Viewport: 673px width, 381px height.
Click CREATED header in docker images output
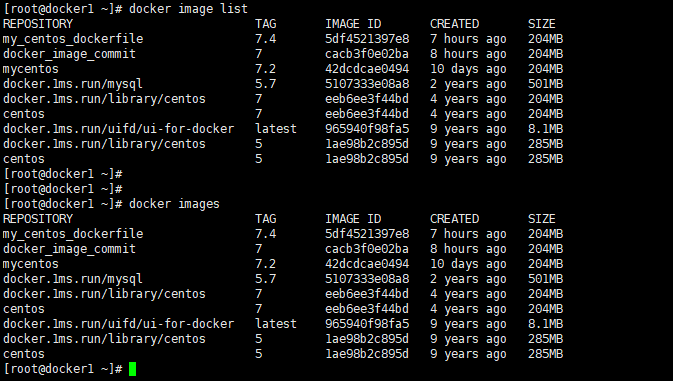point(455,219)
